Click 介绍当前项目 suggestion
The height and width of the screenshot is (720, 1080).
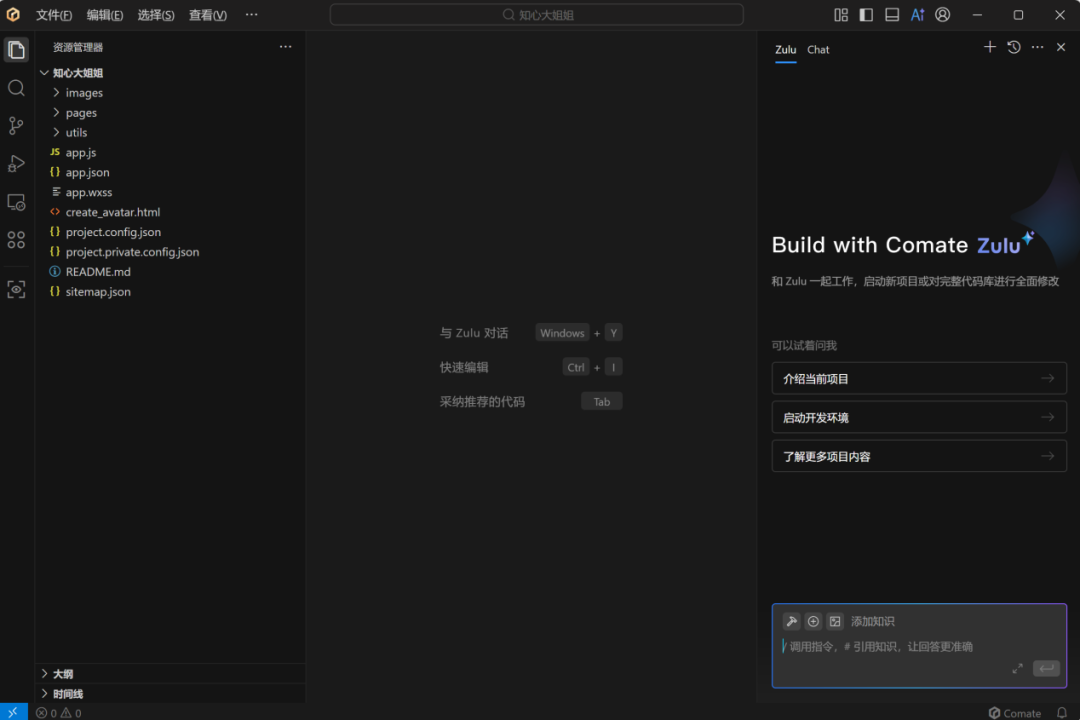(919, 378)
